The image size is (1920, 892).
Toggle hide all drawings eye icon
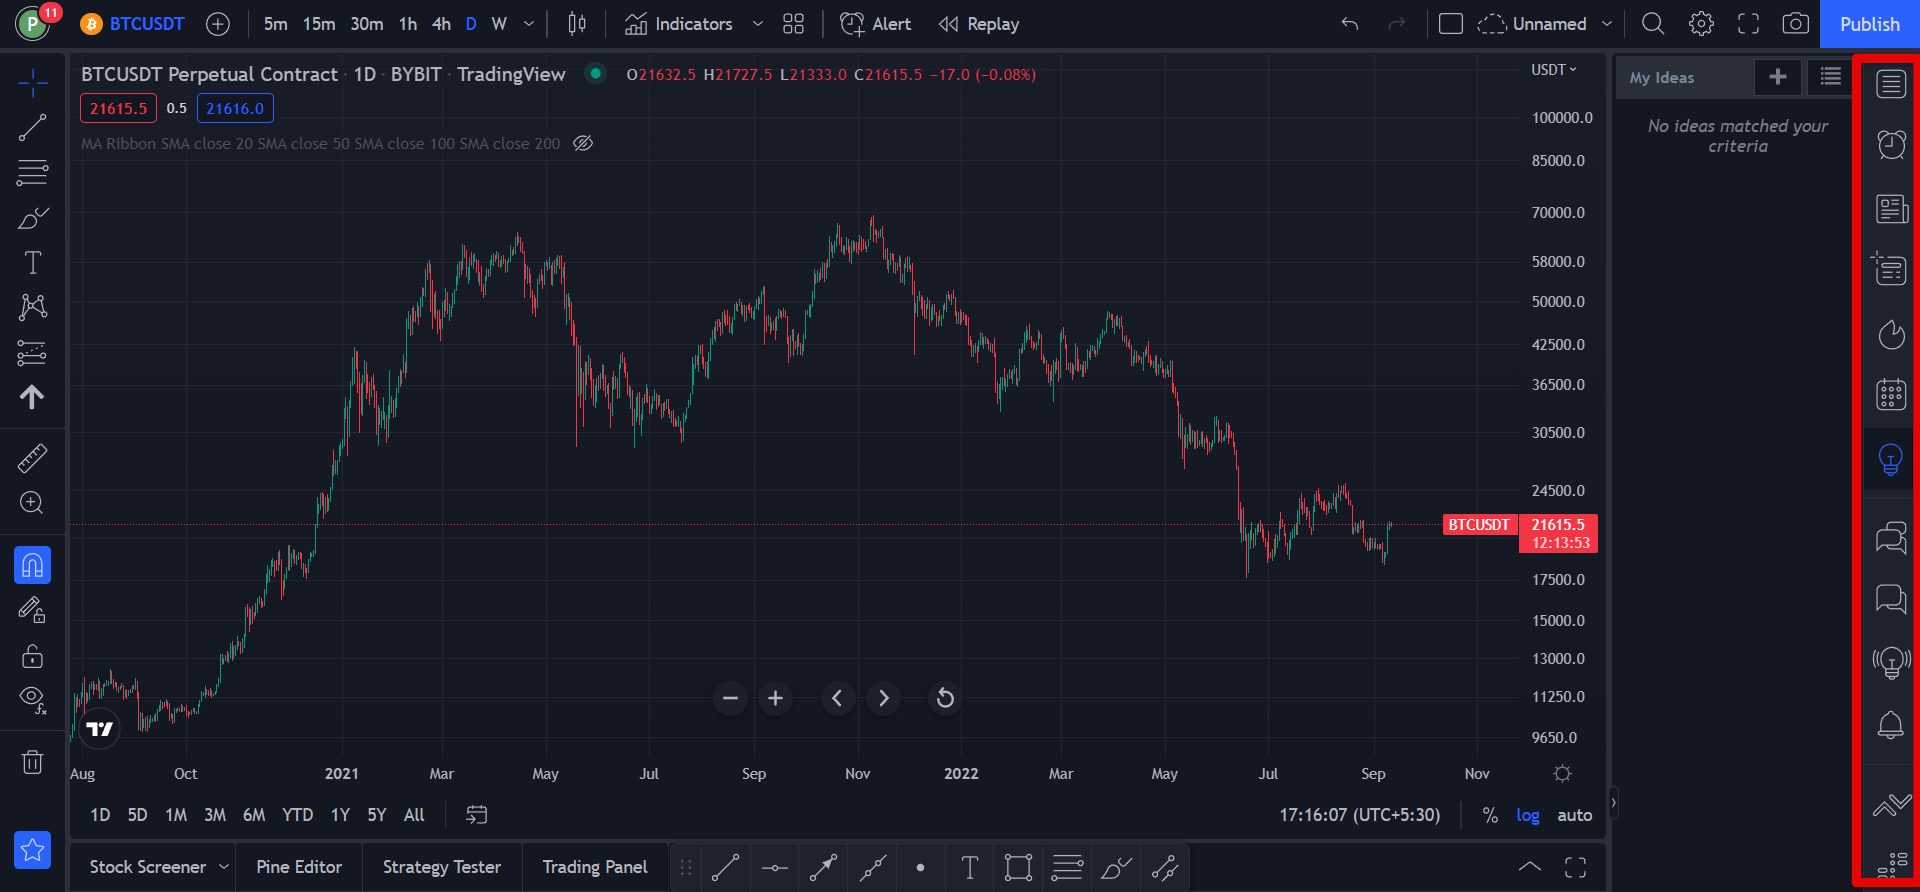click(x=32, y=699)
